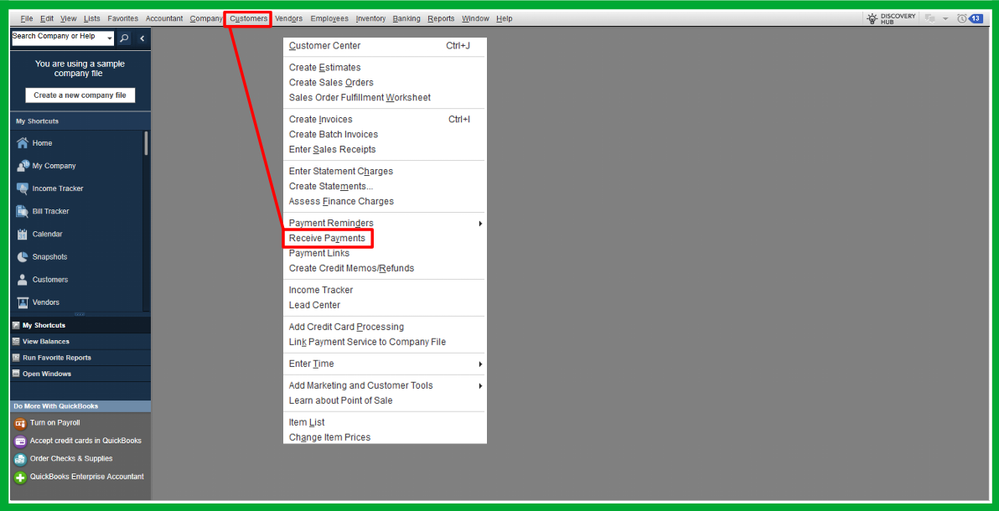Open the Vendors menu in menu bar
This screenshot has width=999, height=511.
pos(289,18)
